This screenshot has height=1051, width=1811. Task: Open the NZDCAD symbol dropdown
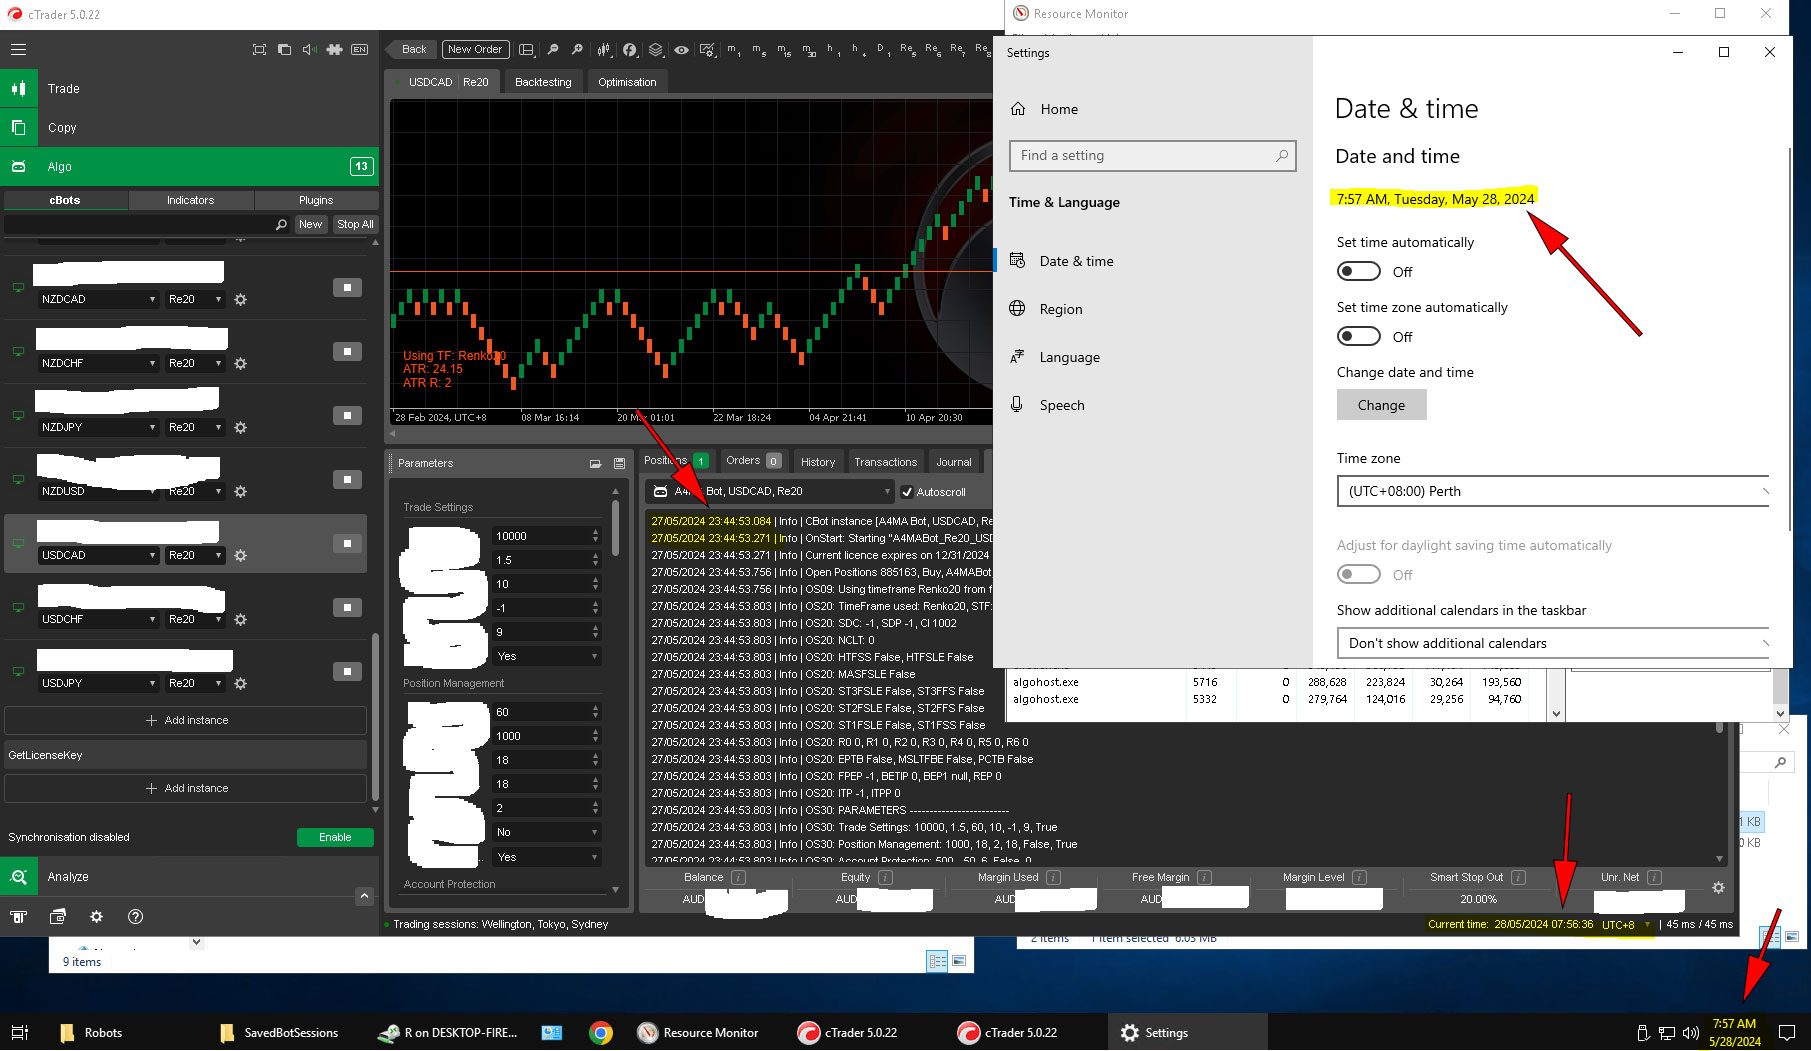click(98, 299)
